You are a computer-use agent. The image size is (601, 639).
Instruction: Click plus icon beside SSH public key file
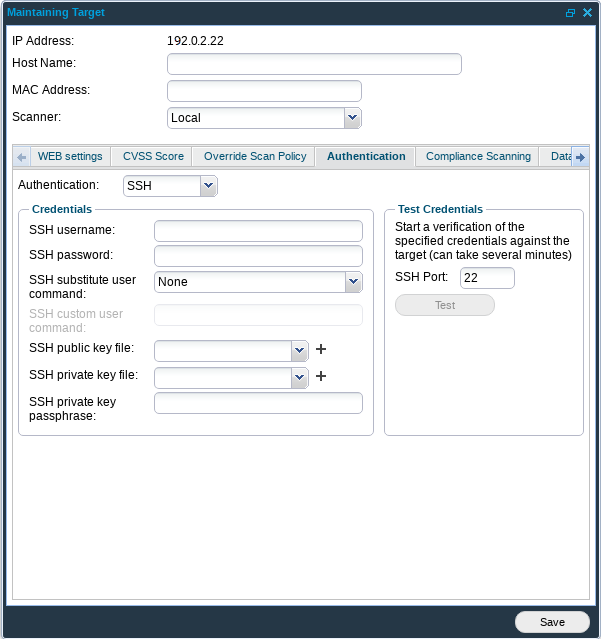(321, 350)
